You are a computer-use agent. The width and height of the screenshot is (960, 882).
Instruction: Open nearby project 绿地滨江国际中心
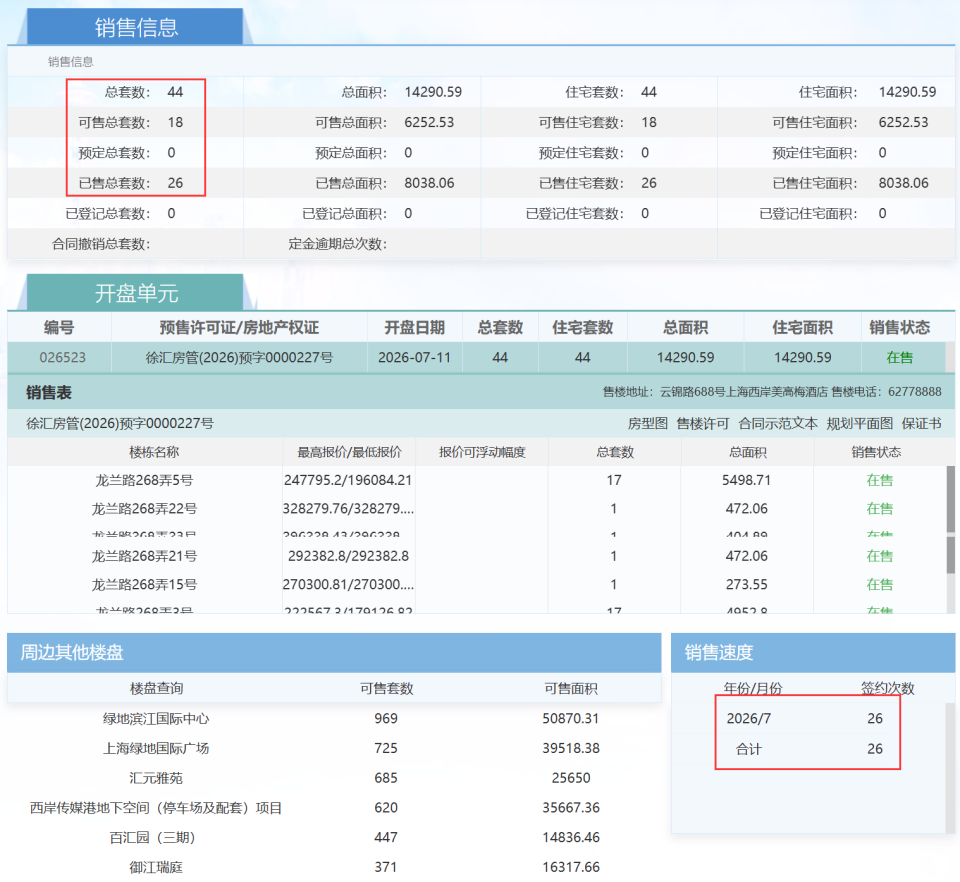[x=156, y=719]
